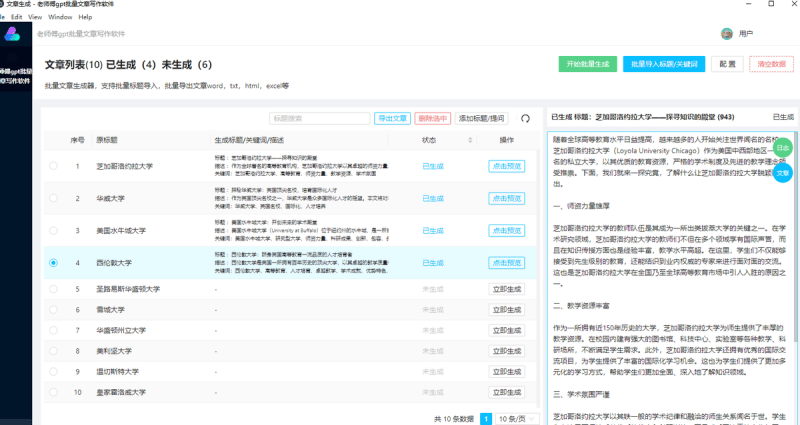Select the radio button for row 8

click(x=54, y=351)
